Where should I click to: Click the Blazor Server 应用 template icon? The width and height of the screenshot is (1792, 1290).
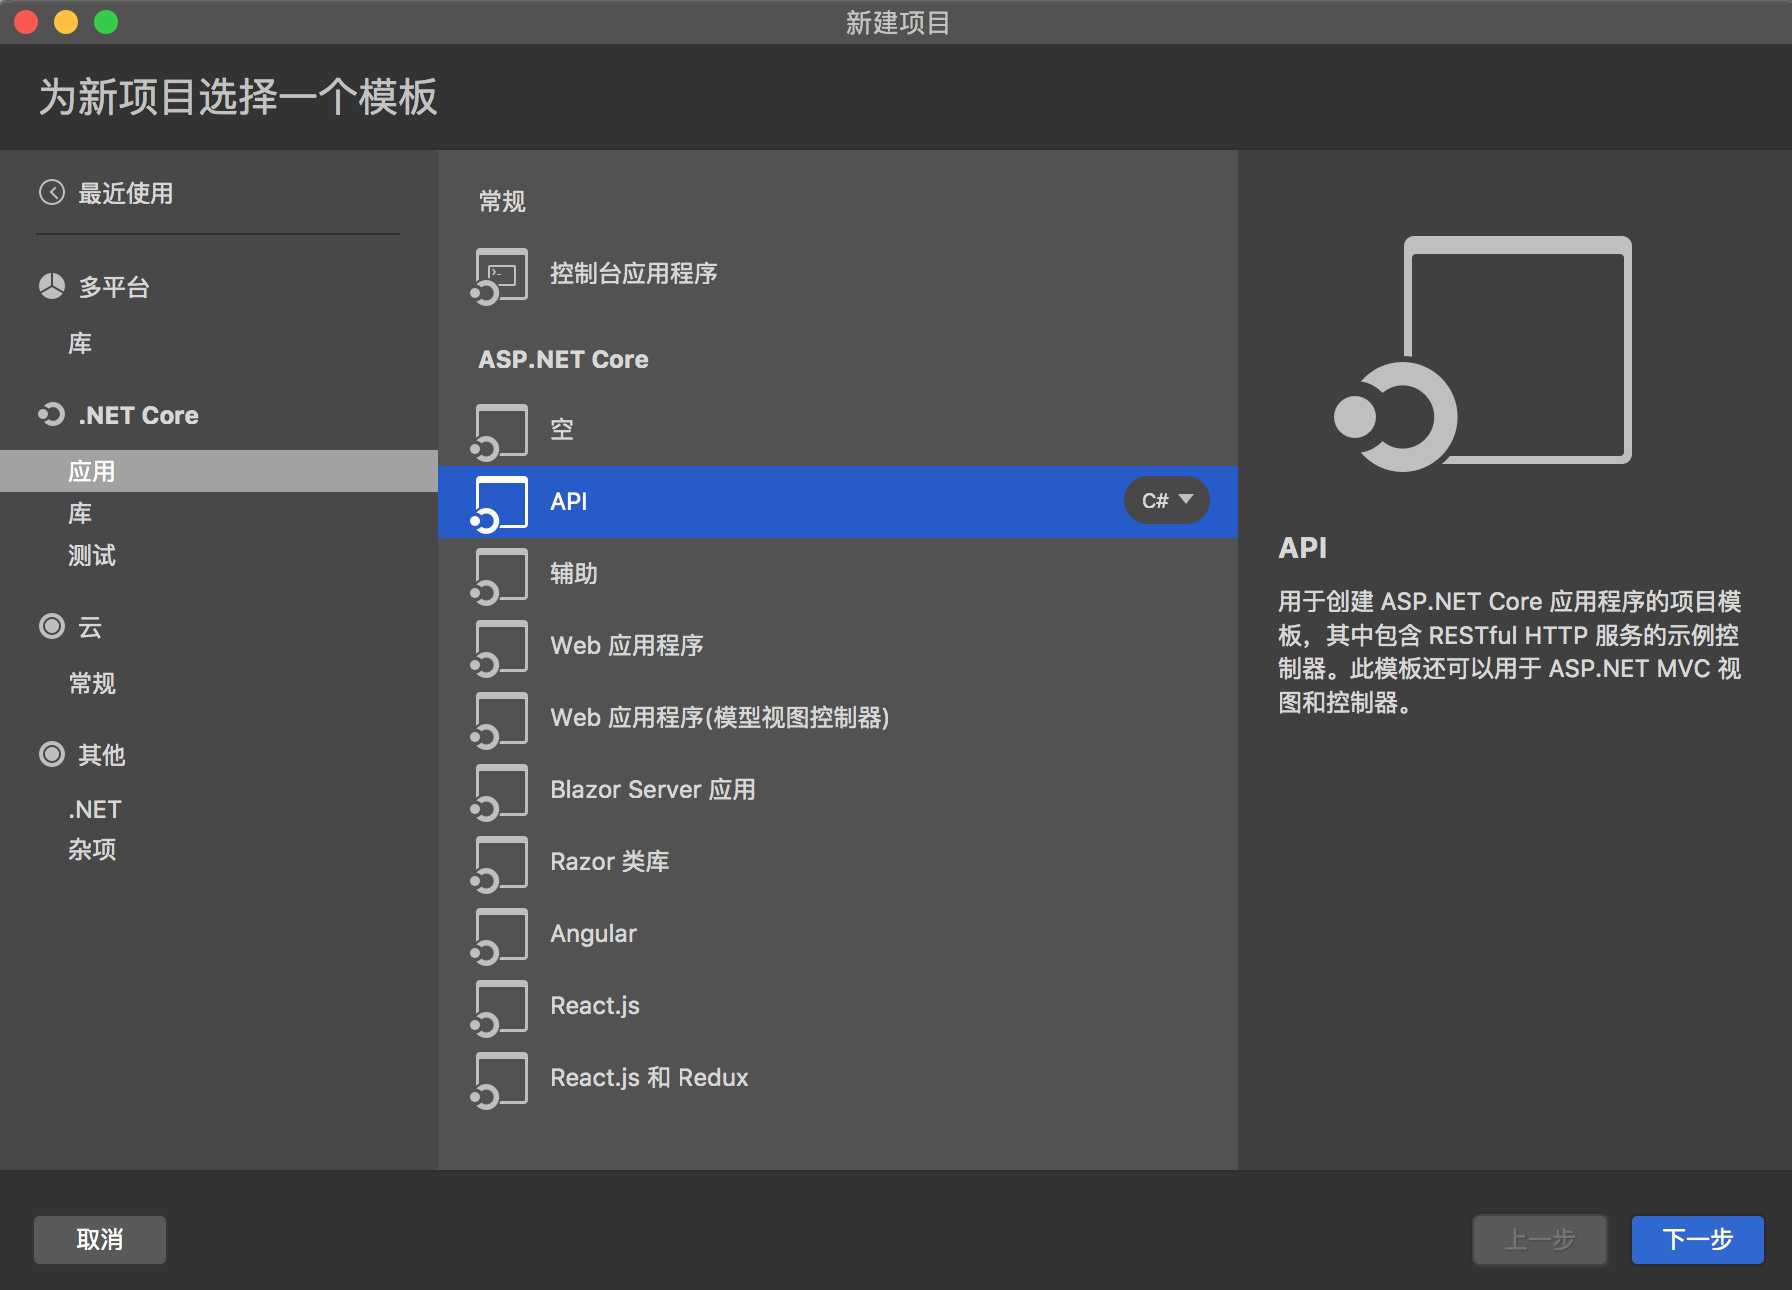499,792
